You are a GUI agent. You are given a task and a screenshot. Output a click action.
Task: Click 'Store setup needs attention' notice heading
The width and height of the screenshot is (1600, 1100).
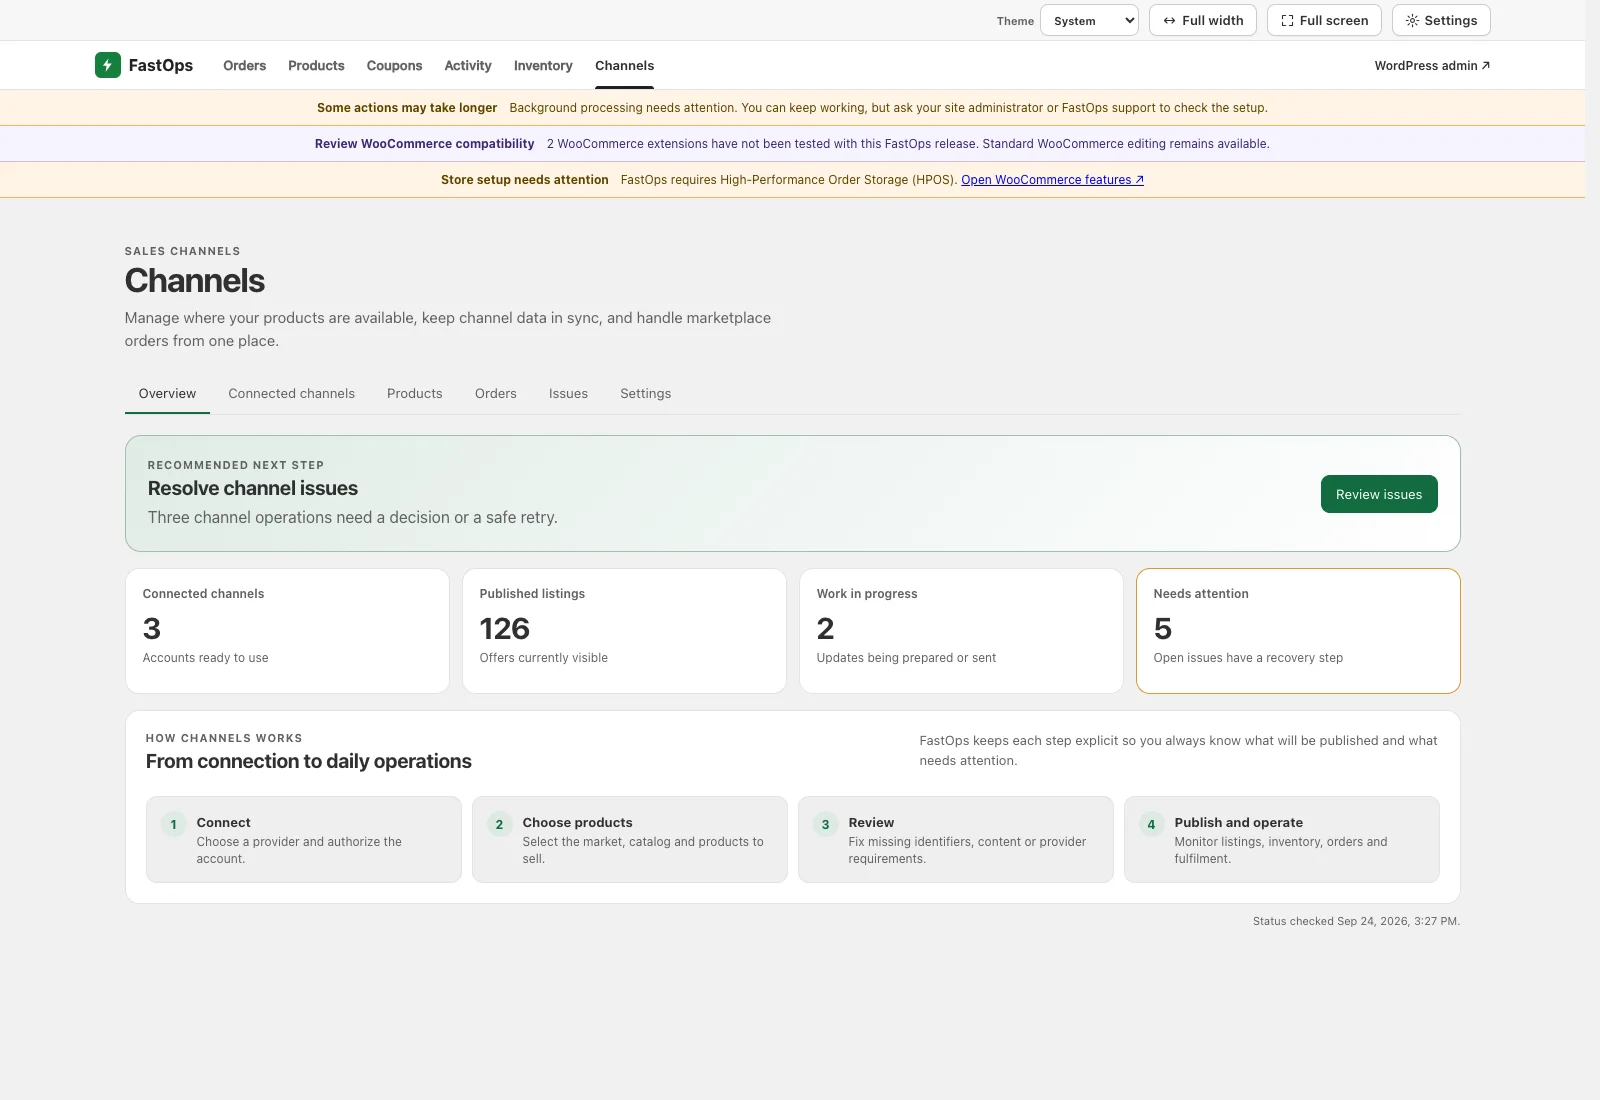(524, 180)
